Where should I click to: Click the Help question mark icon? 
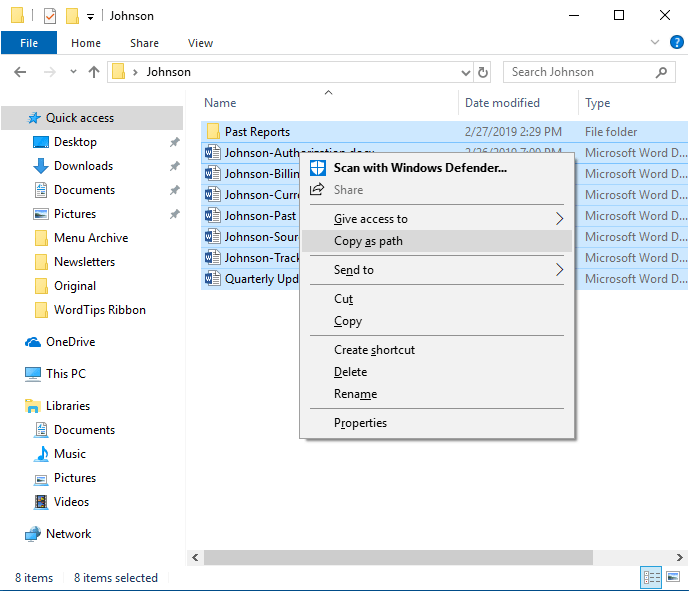676,43
